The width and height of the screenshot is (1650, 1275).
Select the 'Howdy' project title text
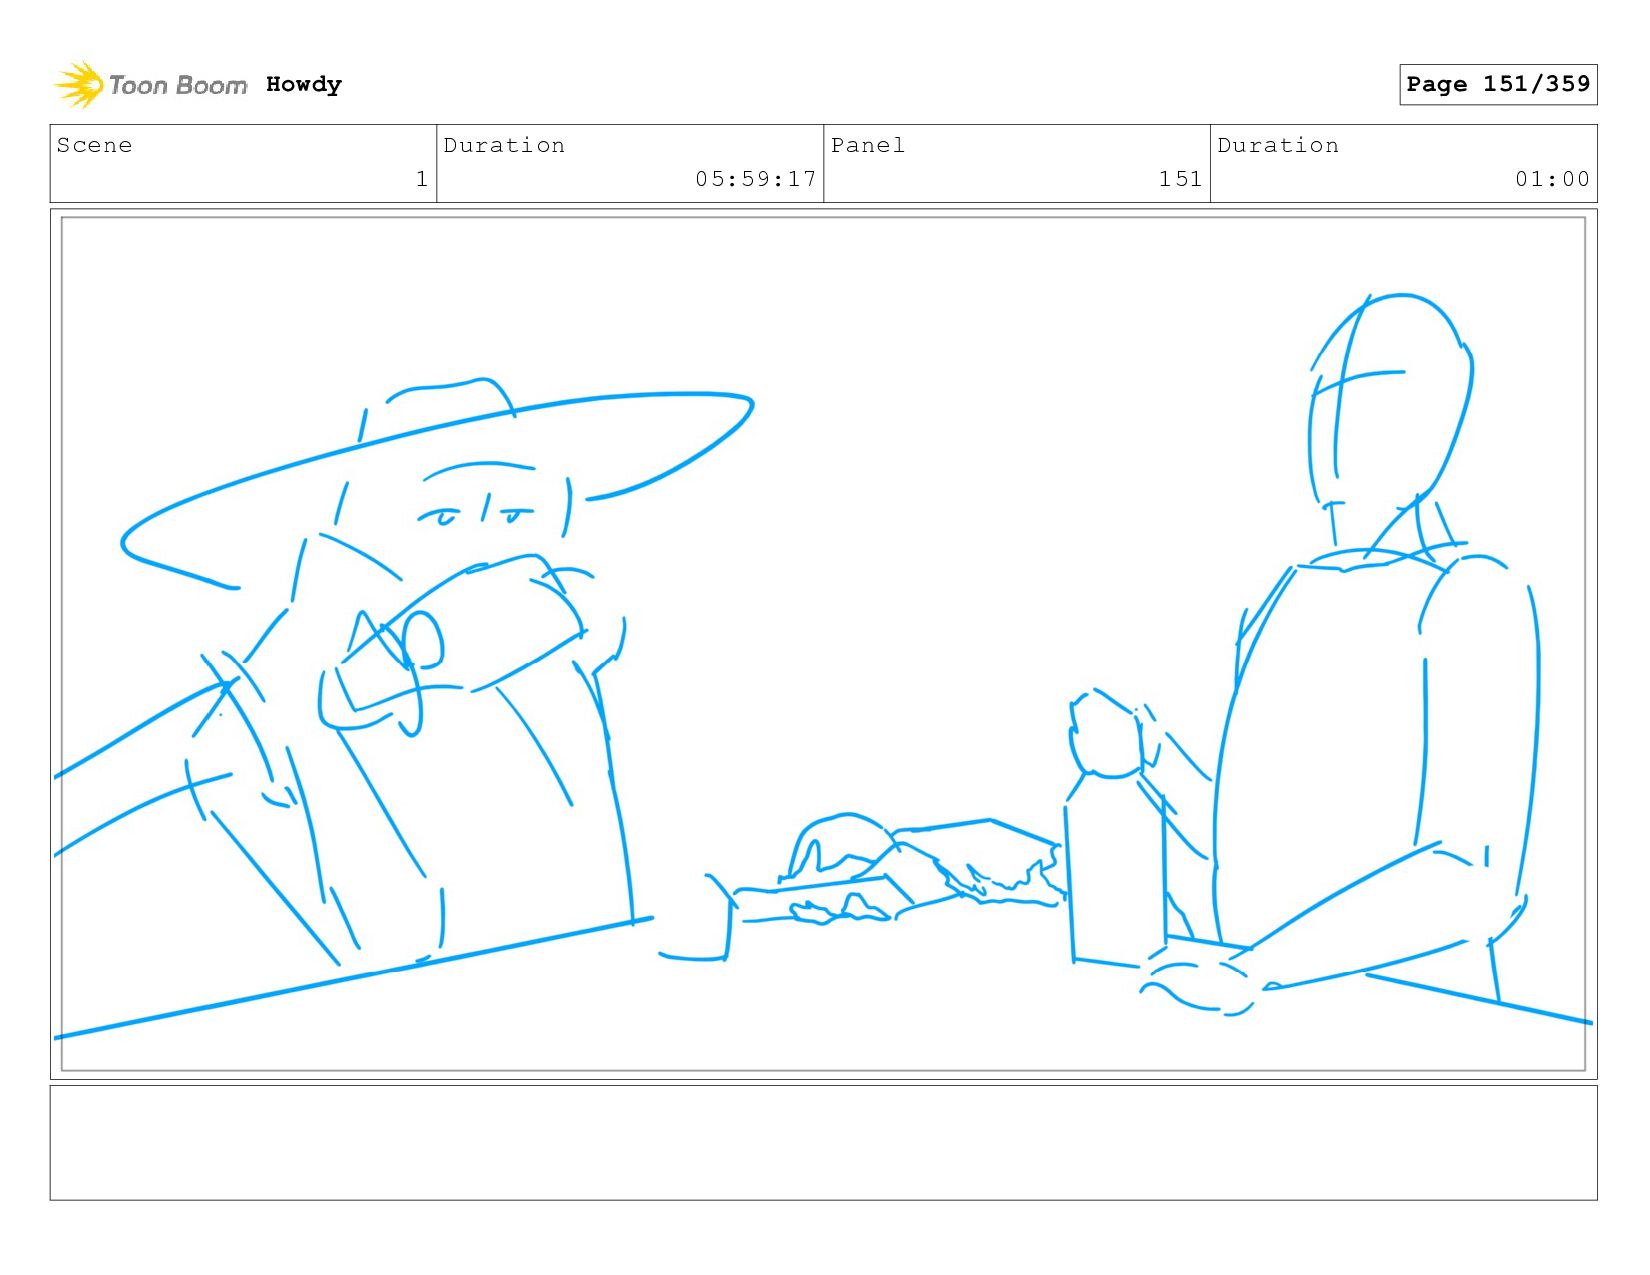[x=304, y=84]
